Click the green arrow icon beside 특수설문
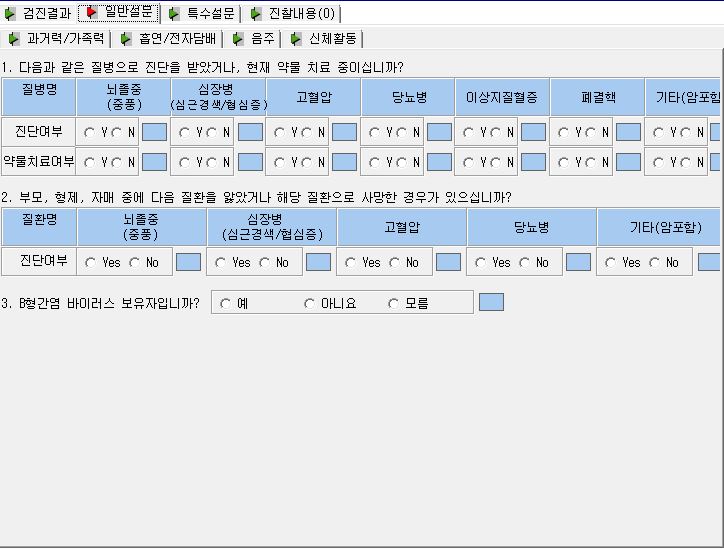This screenshot has height=549, width=724. click(174, 14)
